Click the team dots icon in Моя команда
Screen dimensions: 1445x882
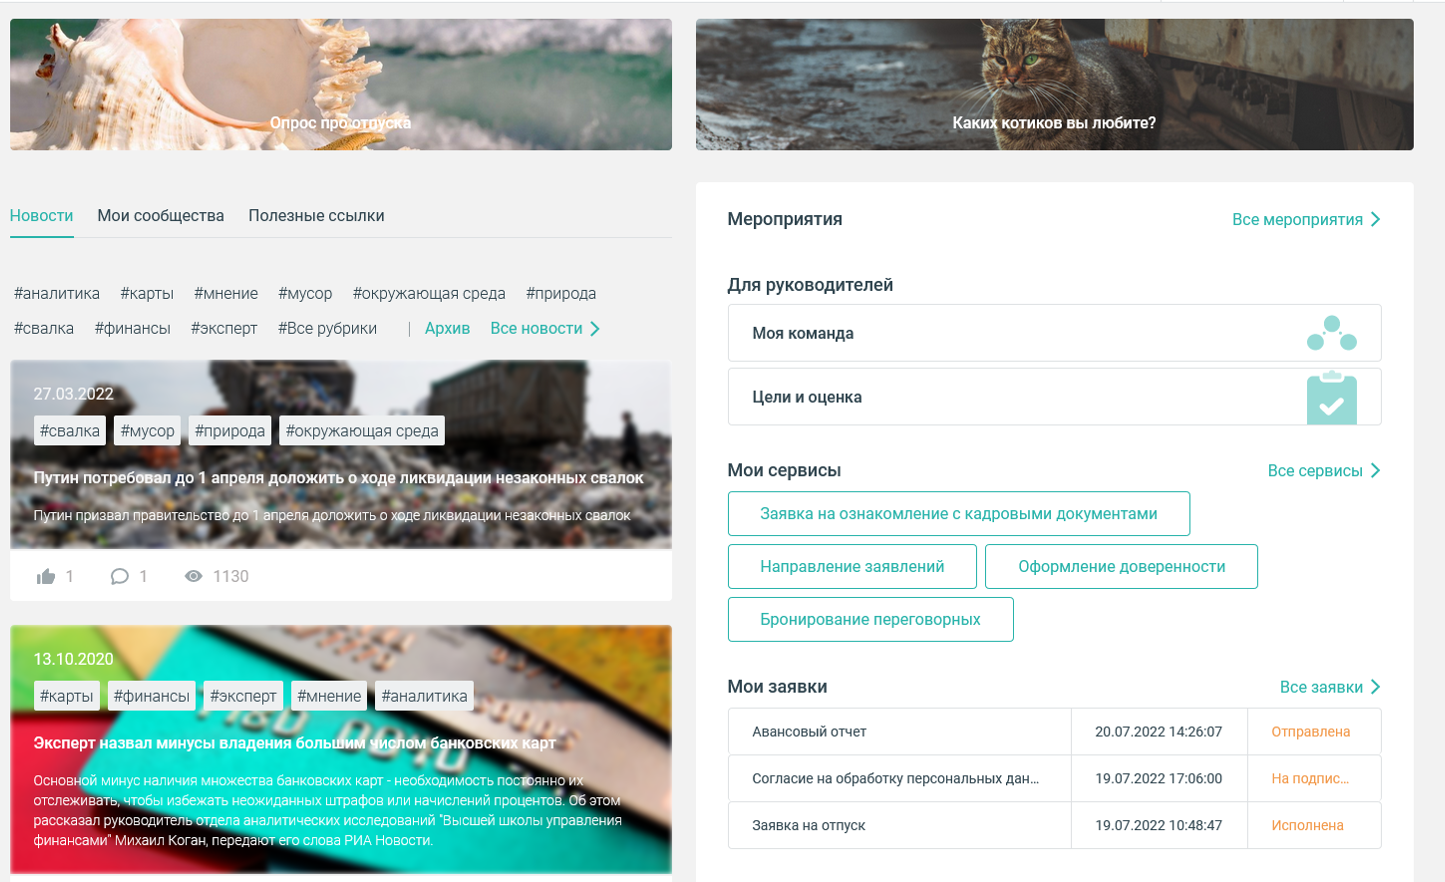coord(1331,333)
